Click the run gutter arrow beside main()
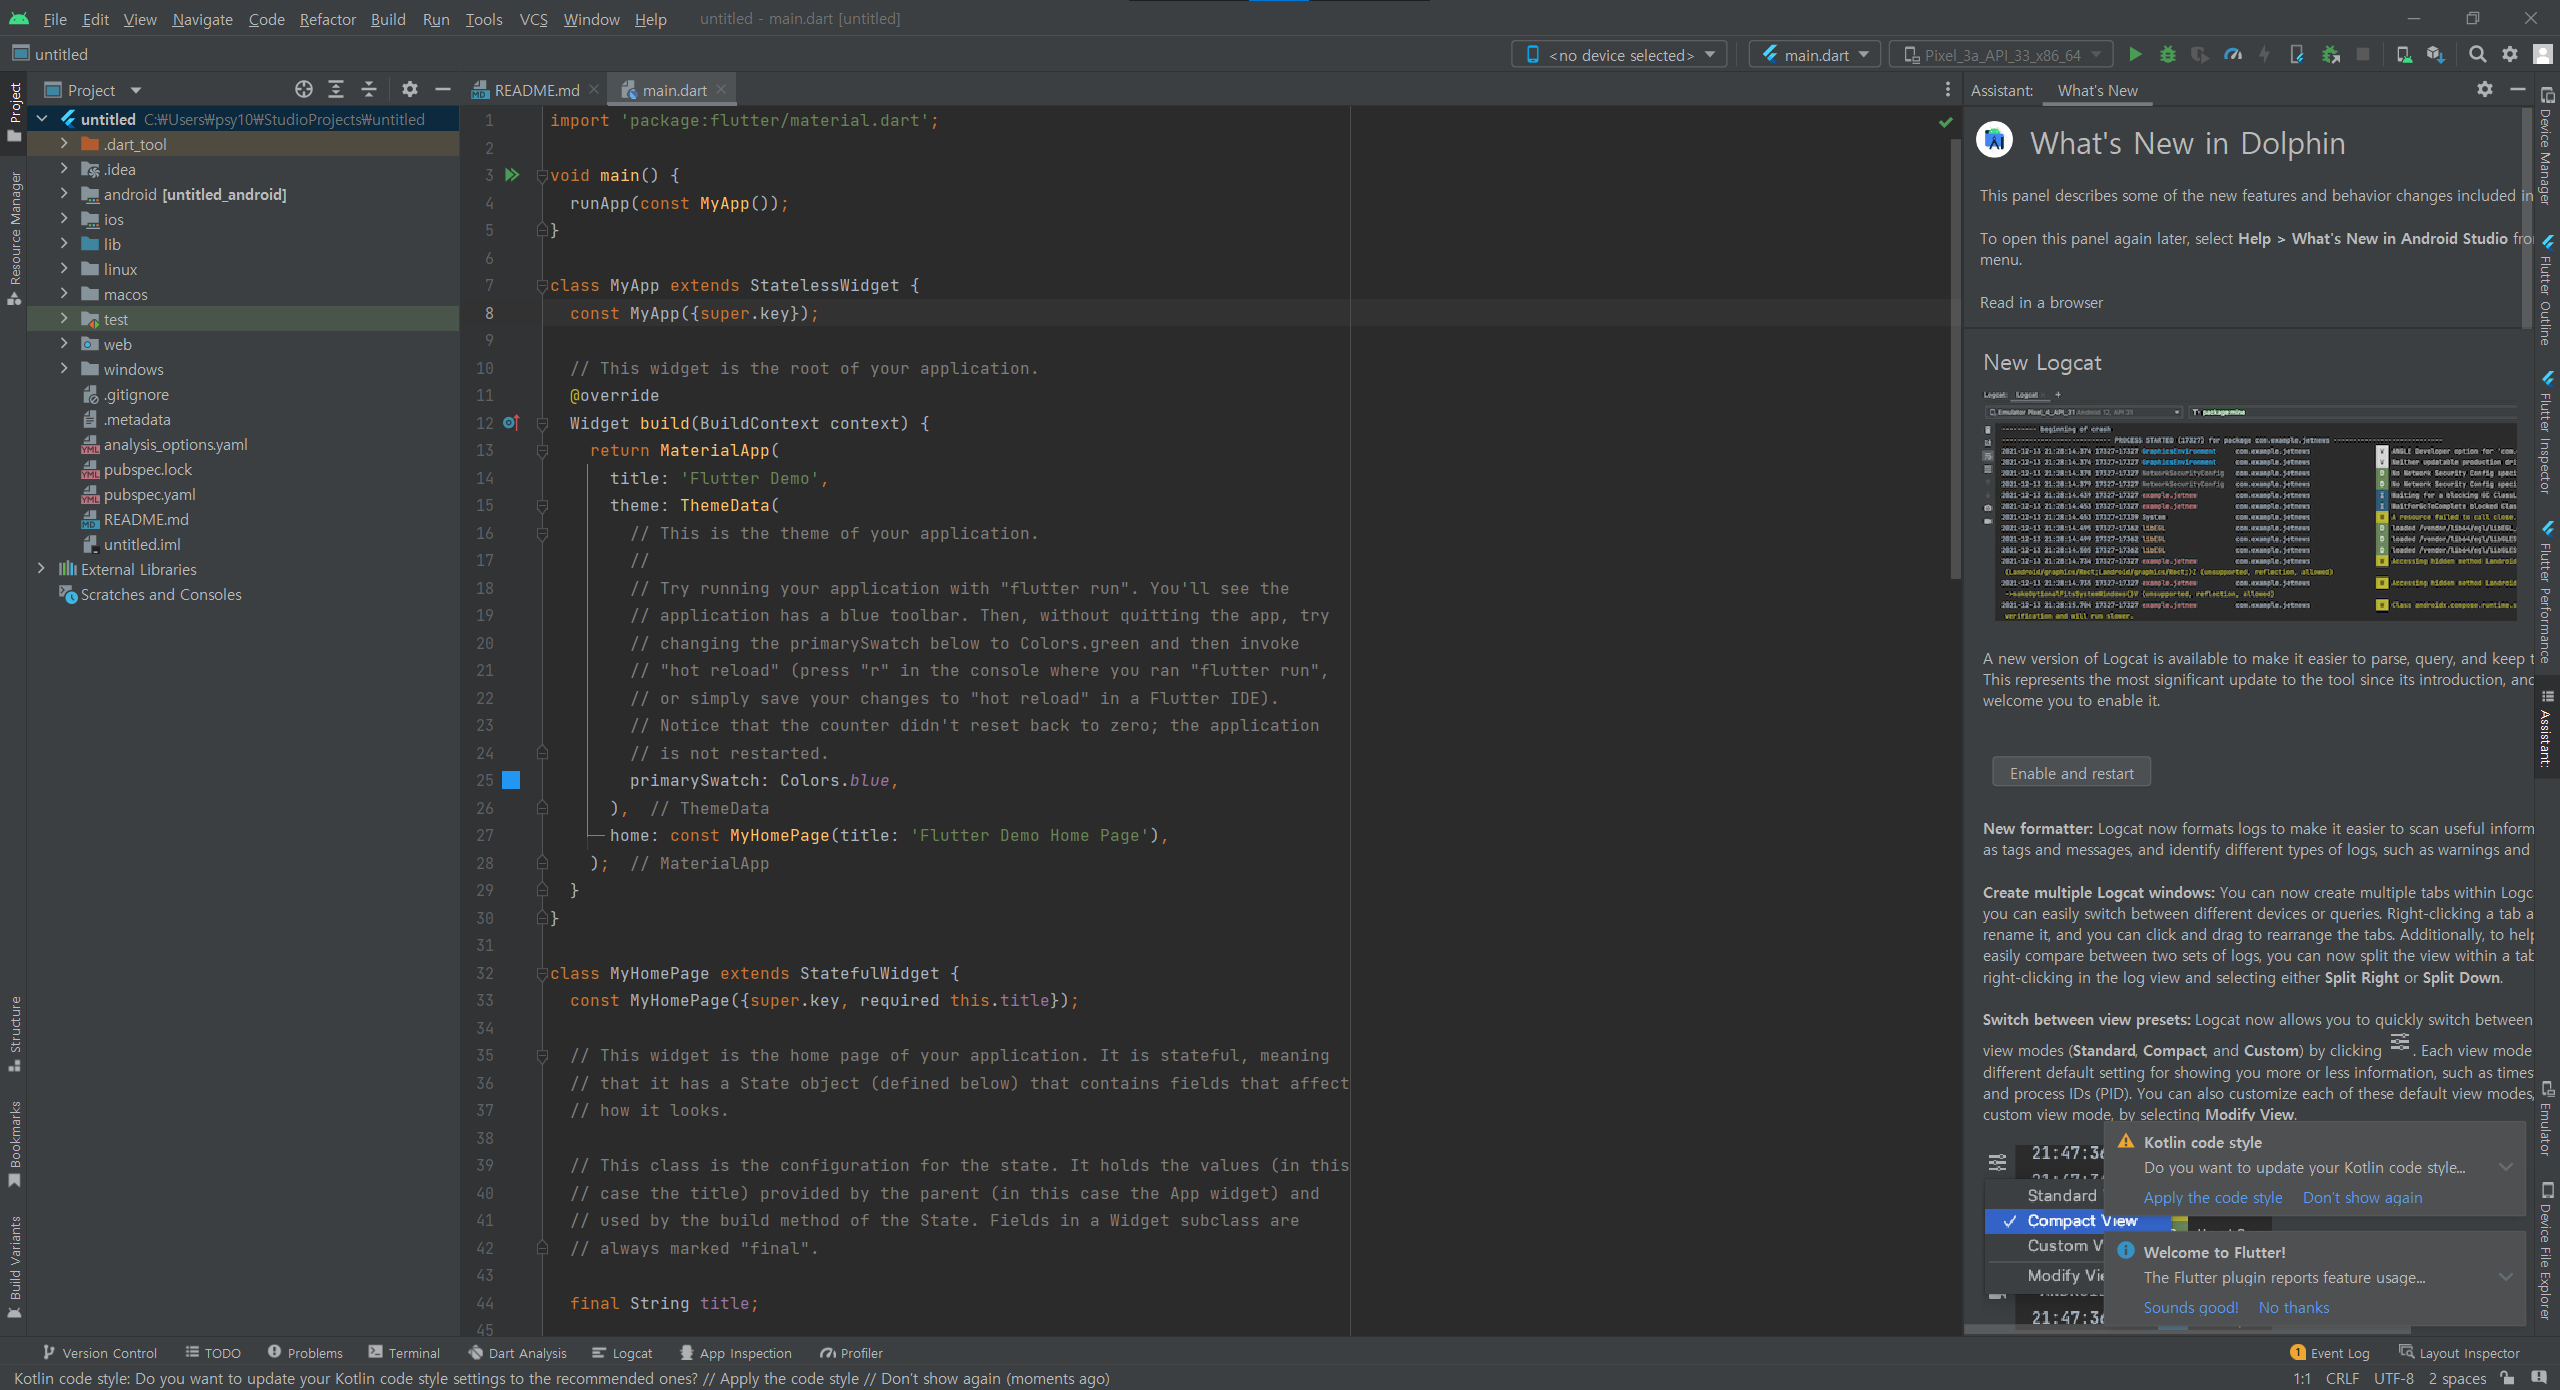2560x1390 pixels. 512,175
